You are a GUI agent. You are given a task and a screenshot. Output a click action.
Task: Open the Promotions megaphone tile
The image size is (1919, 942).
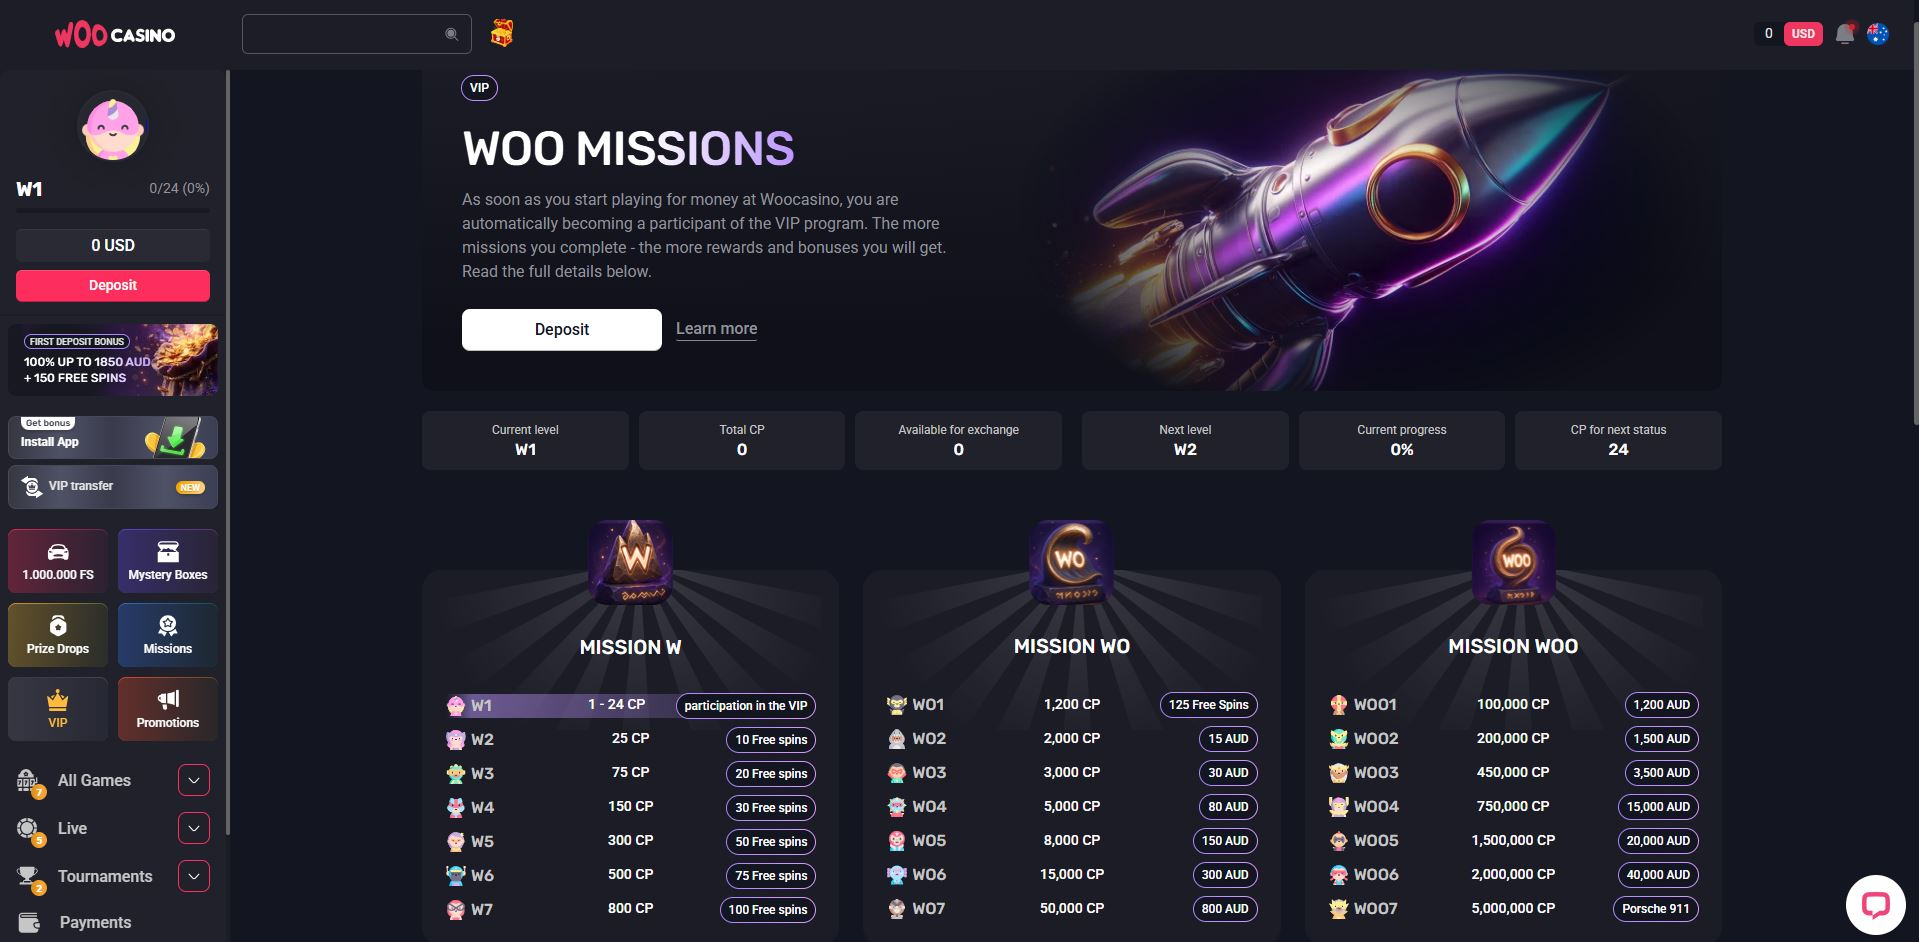click(168, 709)
